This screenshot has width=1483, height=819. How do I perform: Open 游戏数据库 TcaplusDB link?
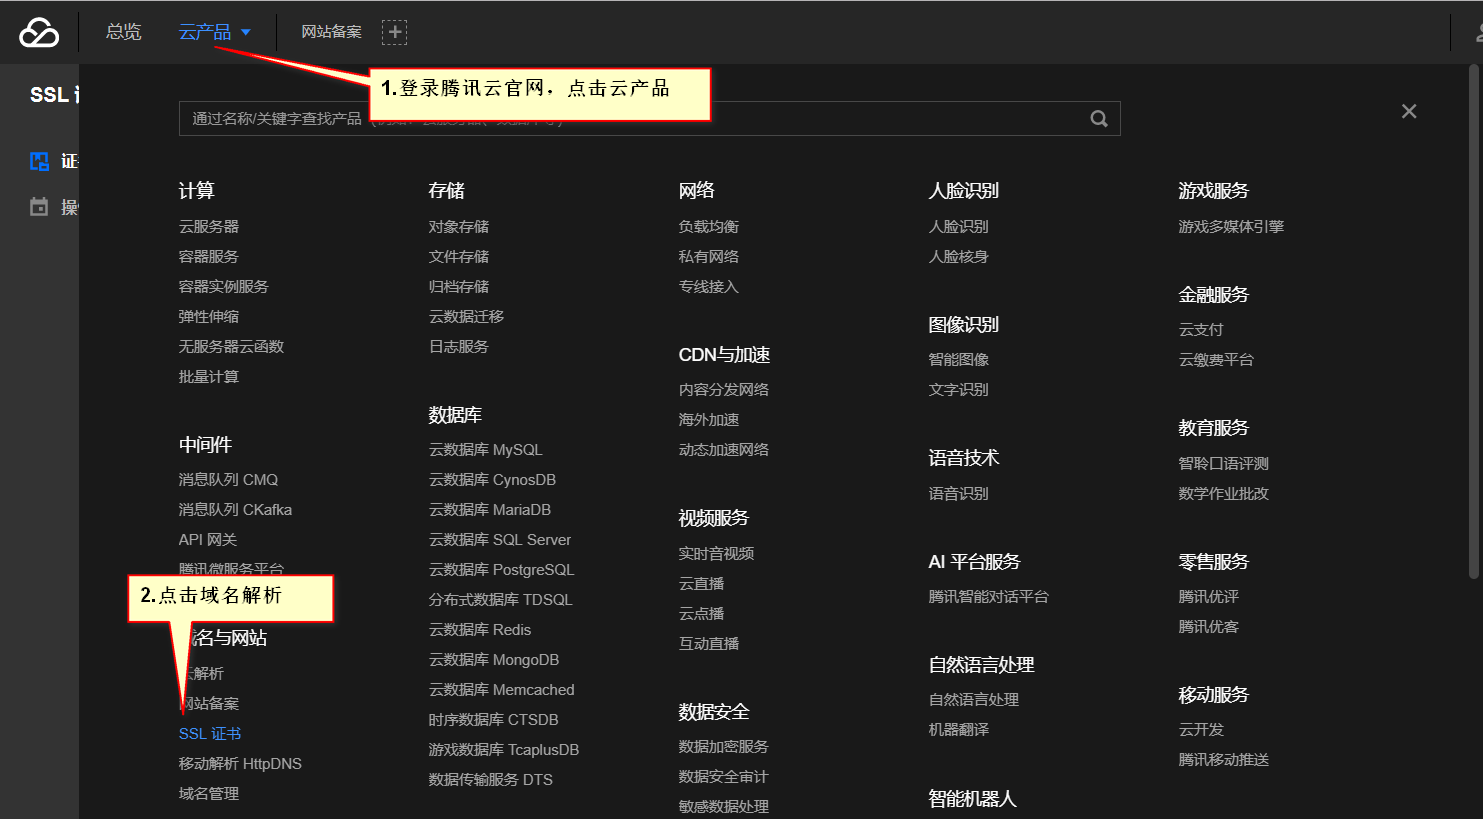504,750
